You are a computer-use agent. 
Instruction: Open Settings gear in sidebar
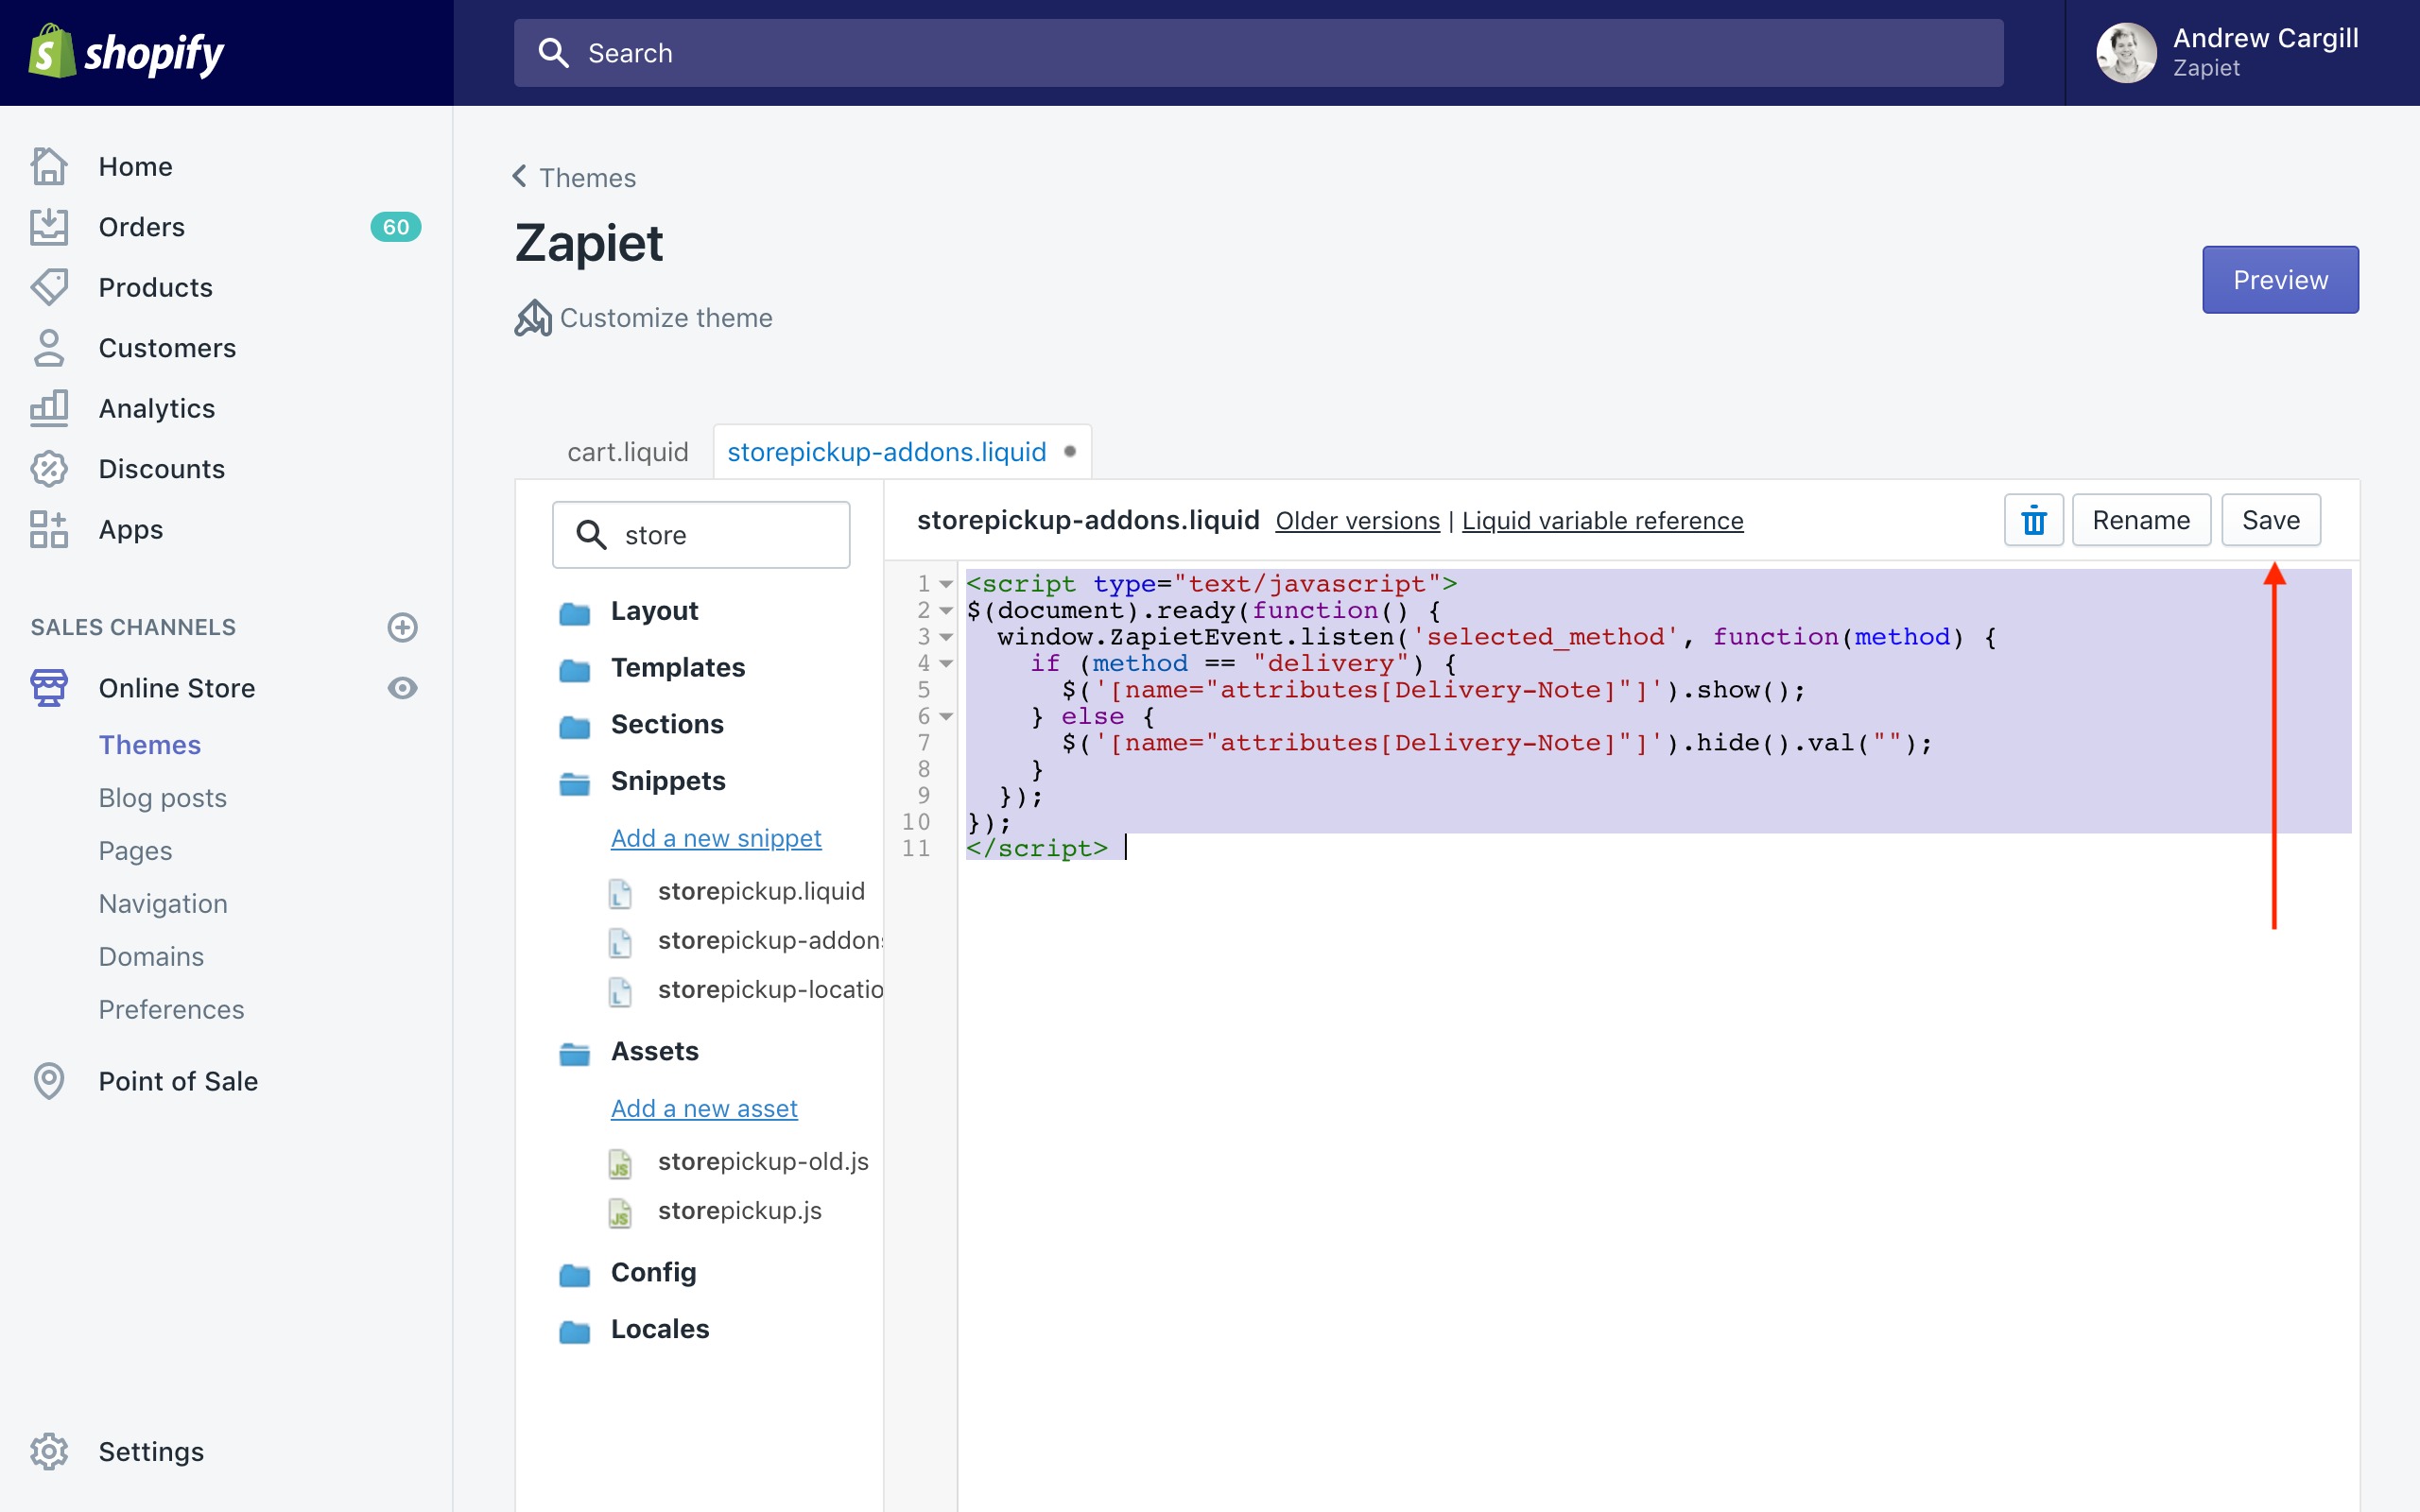[49, 1451]
